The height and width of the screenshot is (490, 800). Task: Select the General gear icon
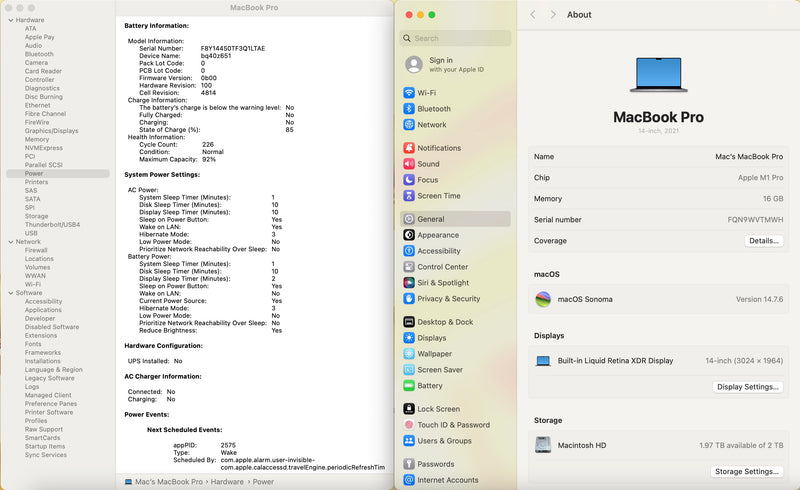click(409, 219)
